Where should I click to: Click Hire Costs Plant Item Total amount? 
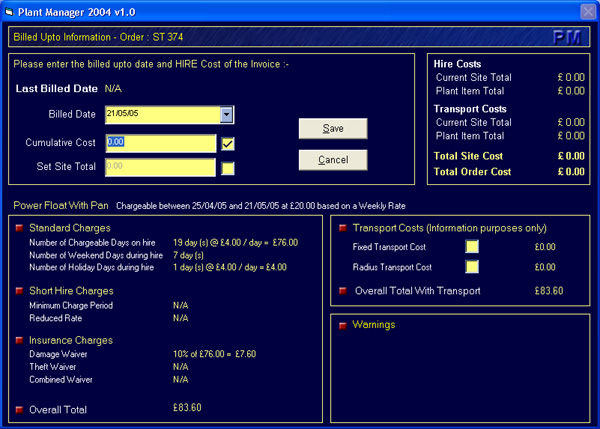tap(571, 91)
